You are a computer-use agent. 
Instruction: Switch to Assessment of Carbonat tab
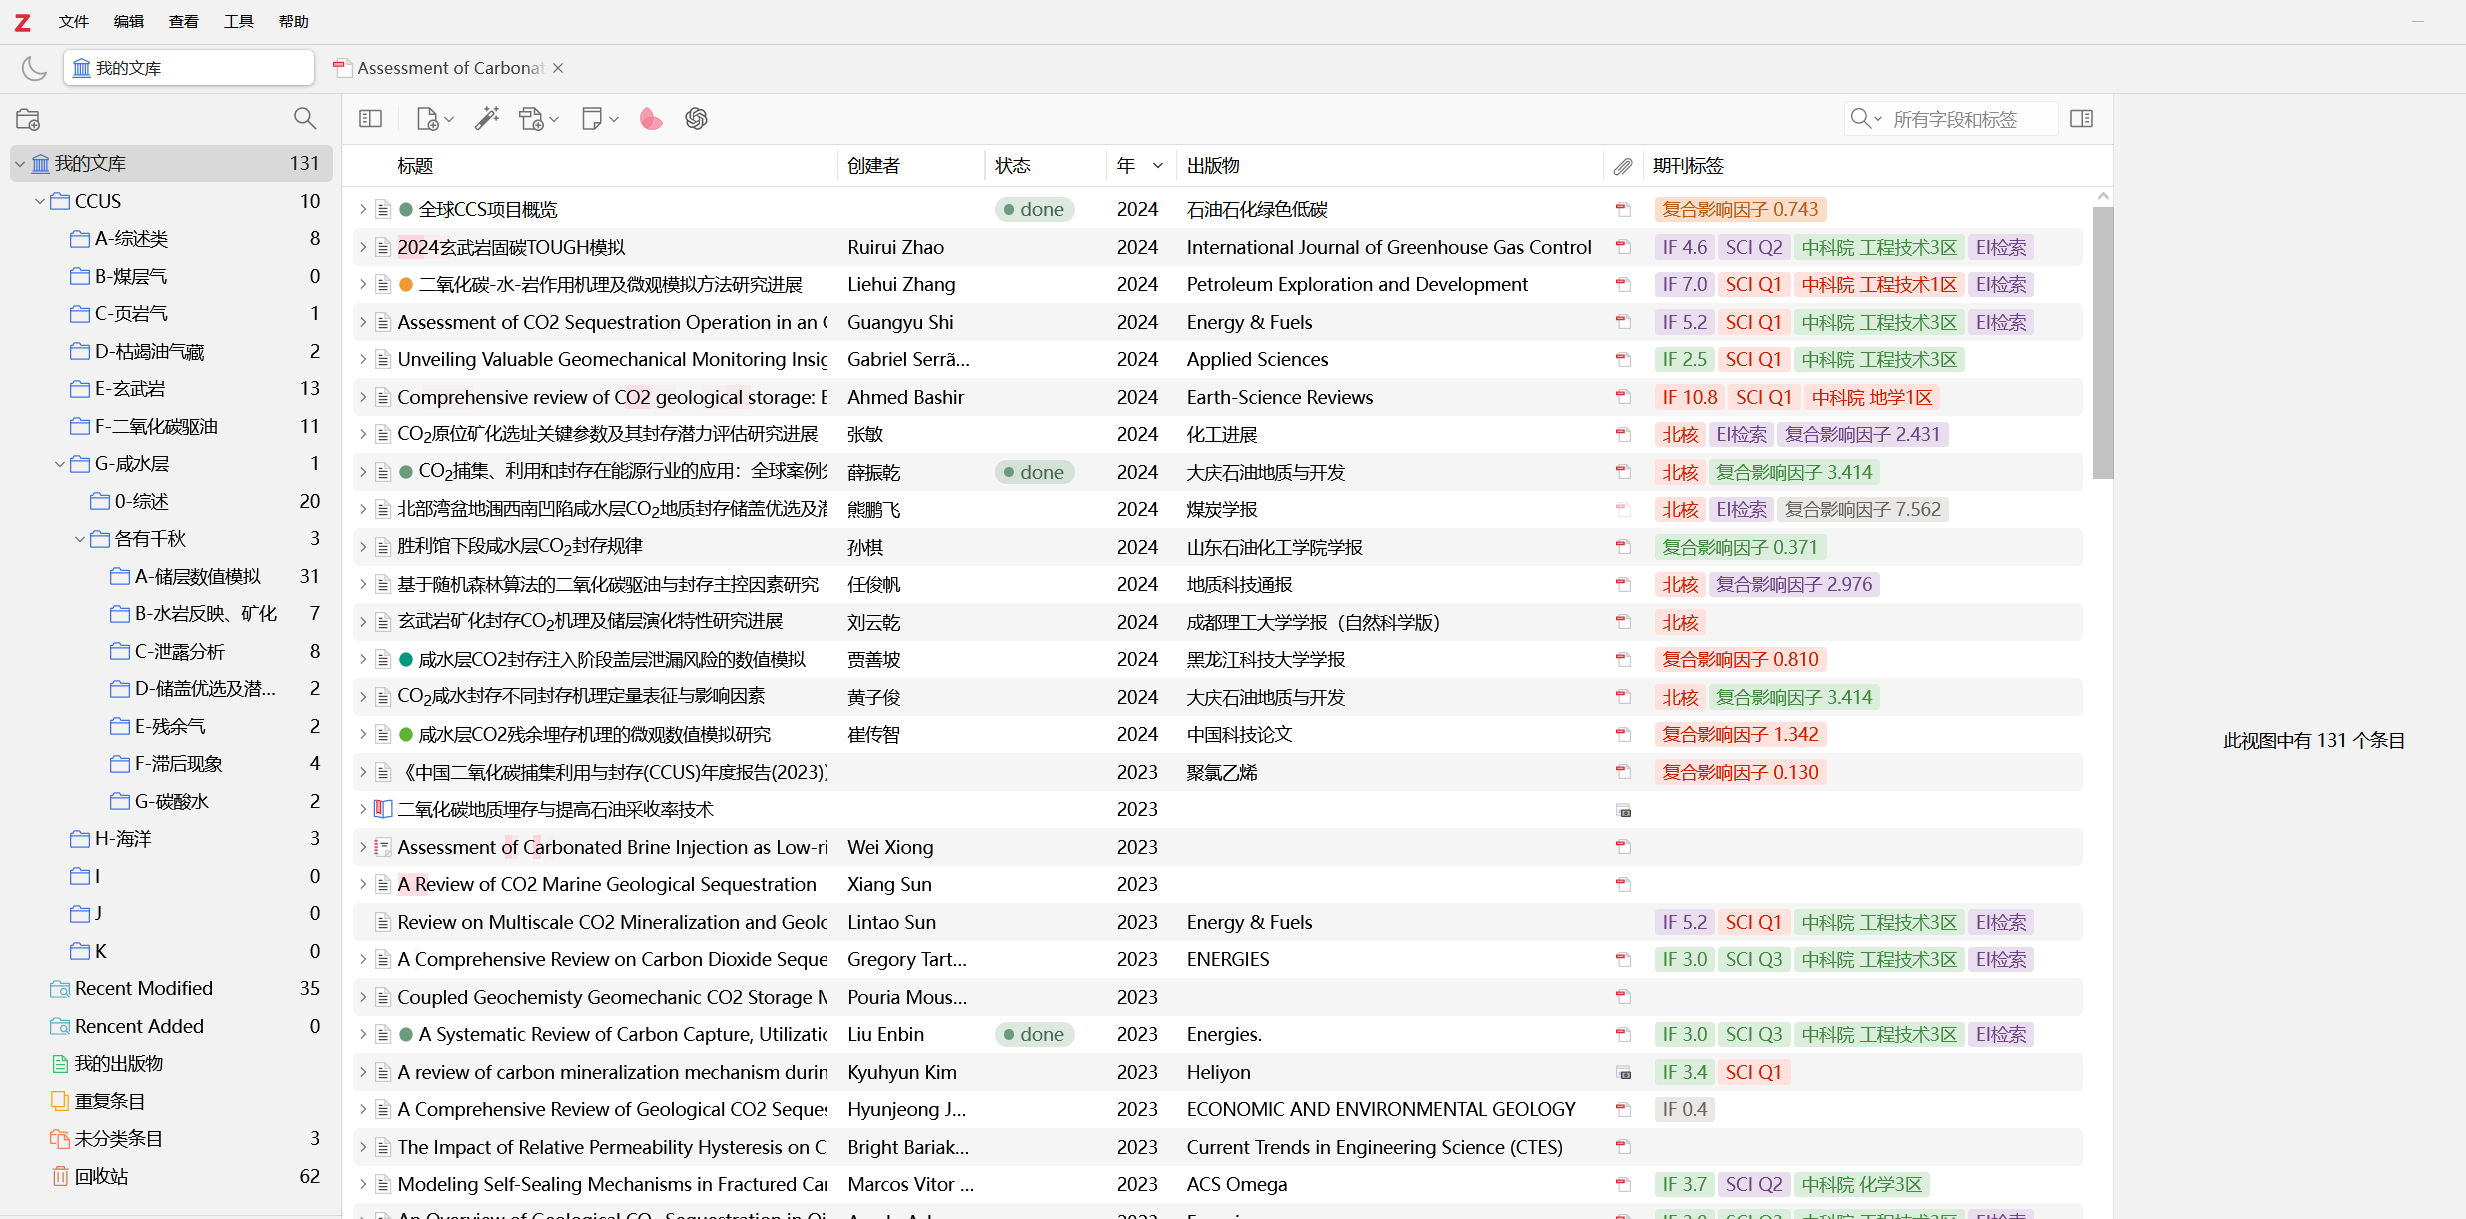click(450, 68)
